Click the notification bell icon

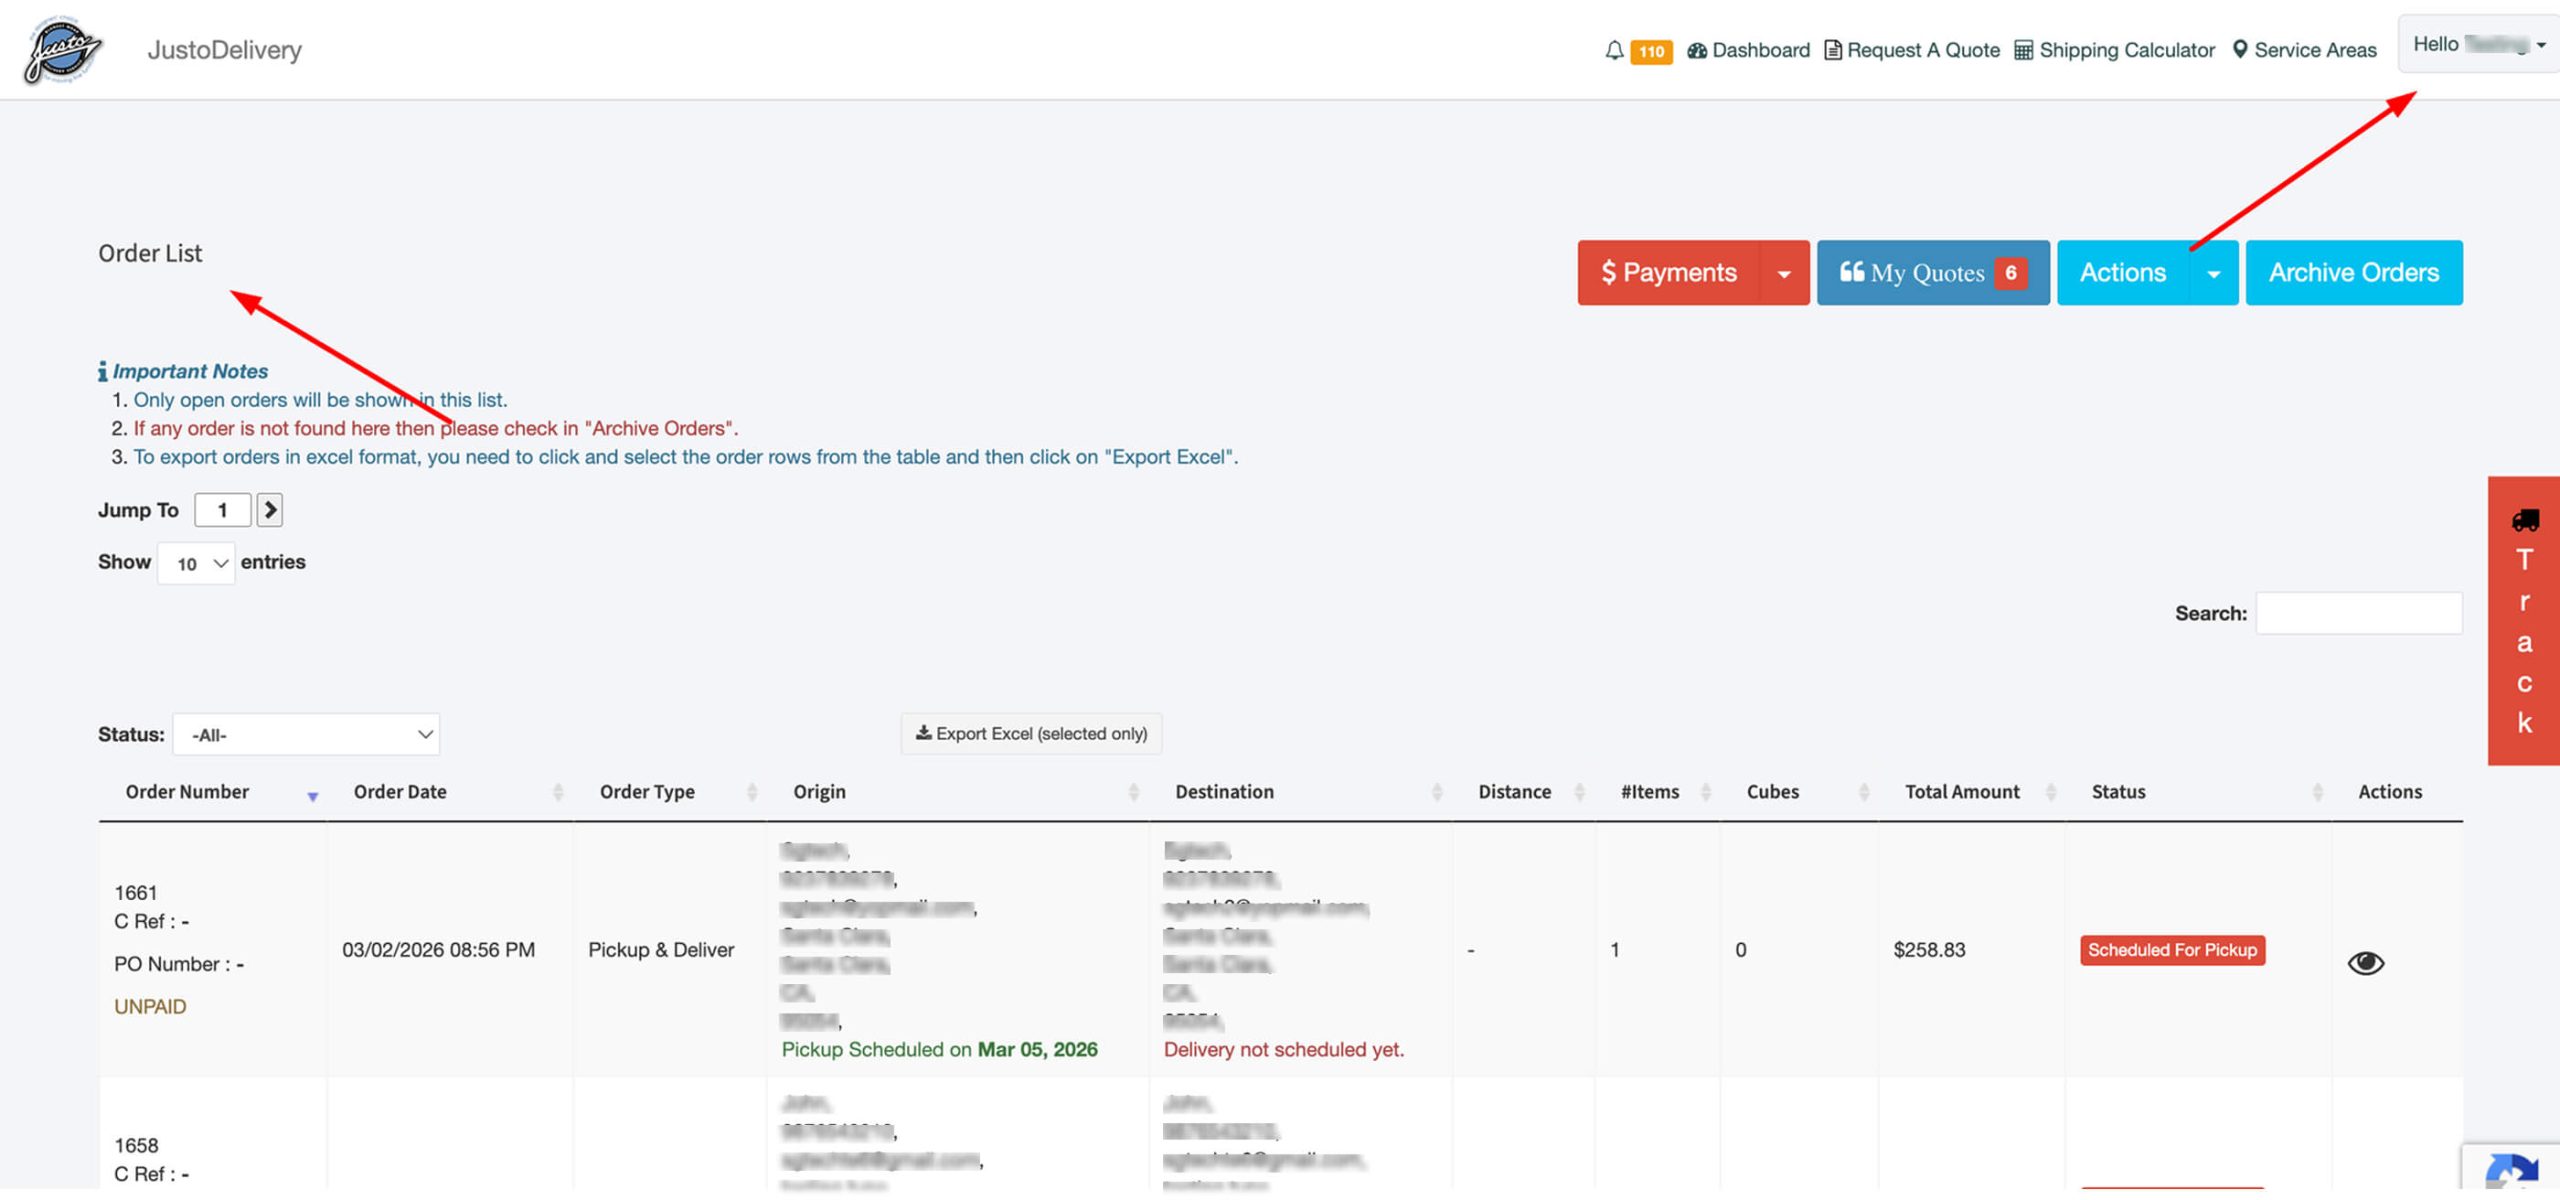pyautogui.click(x=1614, y=50)
